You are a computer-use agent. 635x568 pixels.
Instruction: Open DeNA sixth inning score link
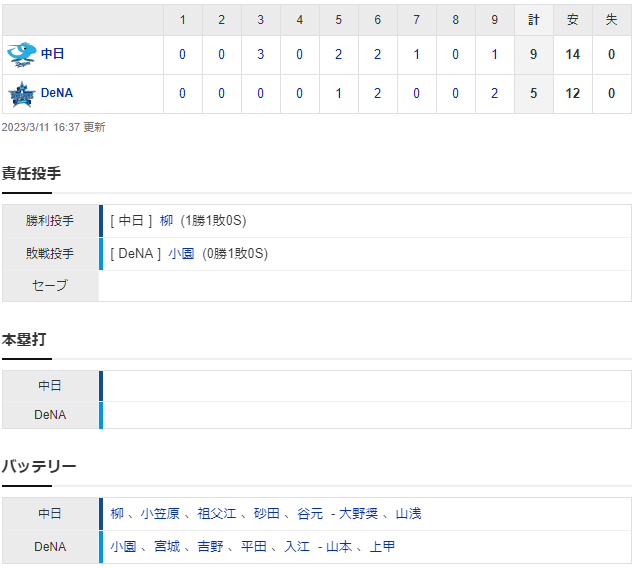(x=377, y=94)
